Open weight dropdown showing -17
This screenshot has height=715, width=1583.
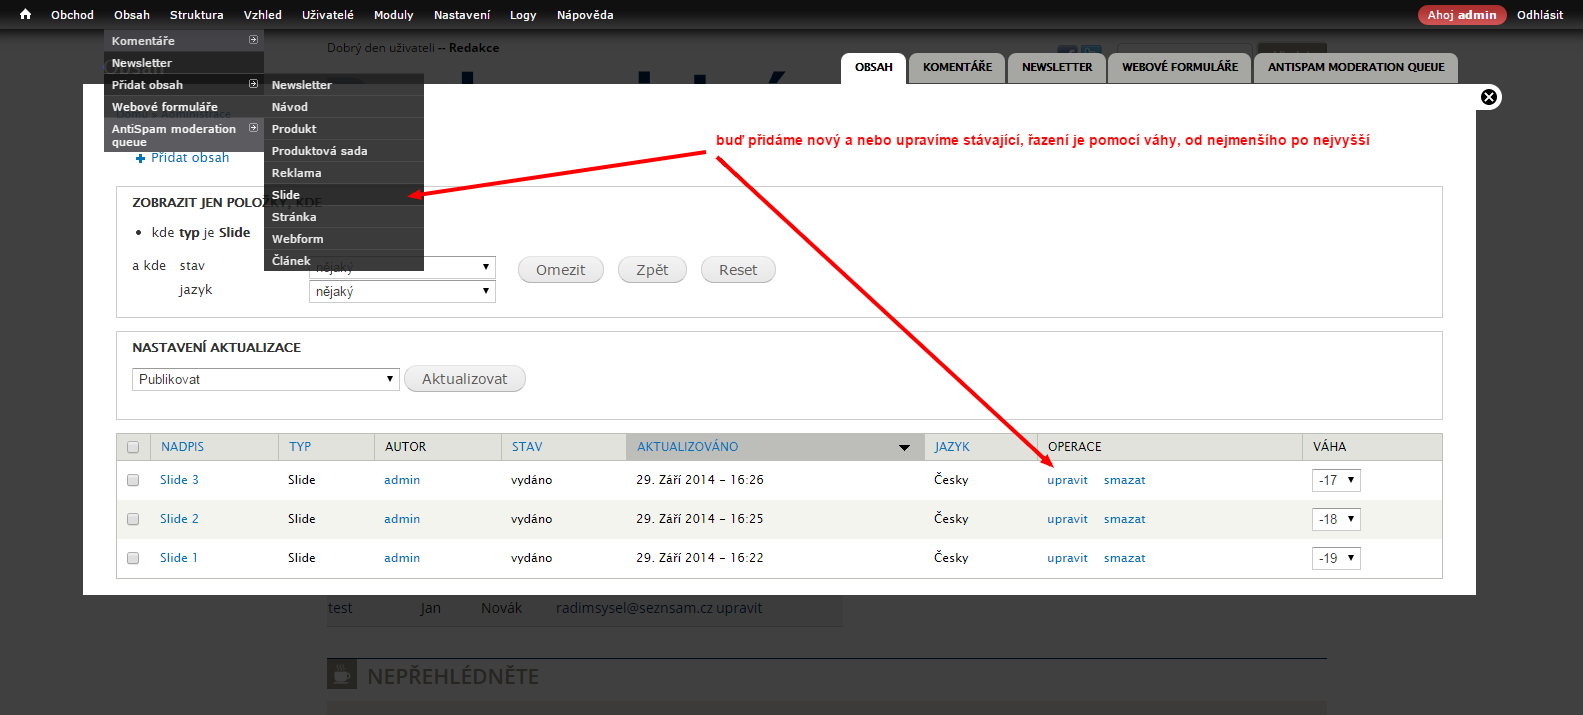[x=1336, y=480]
